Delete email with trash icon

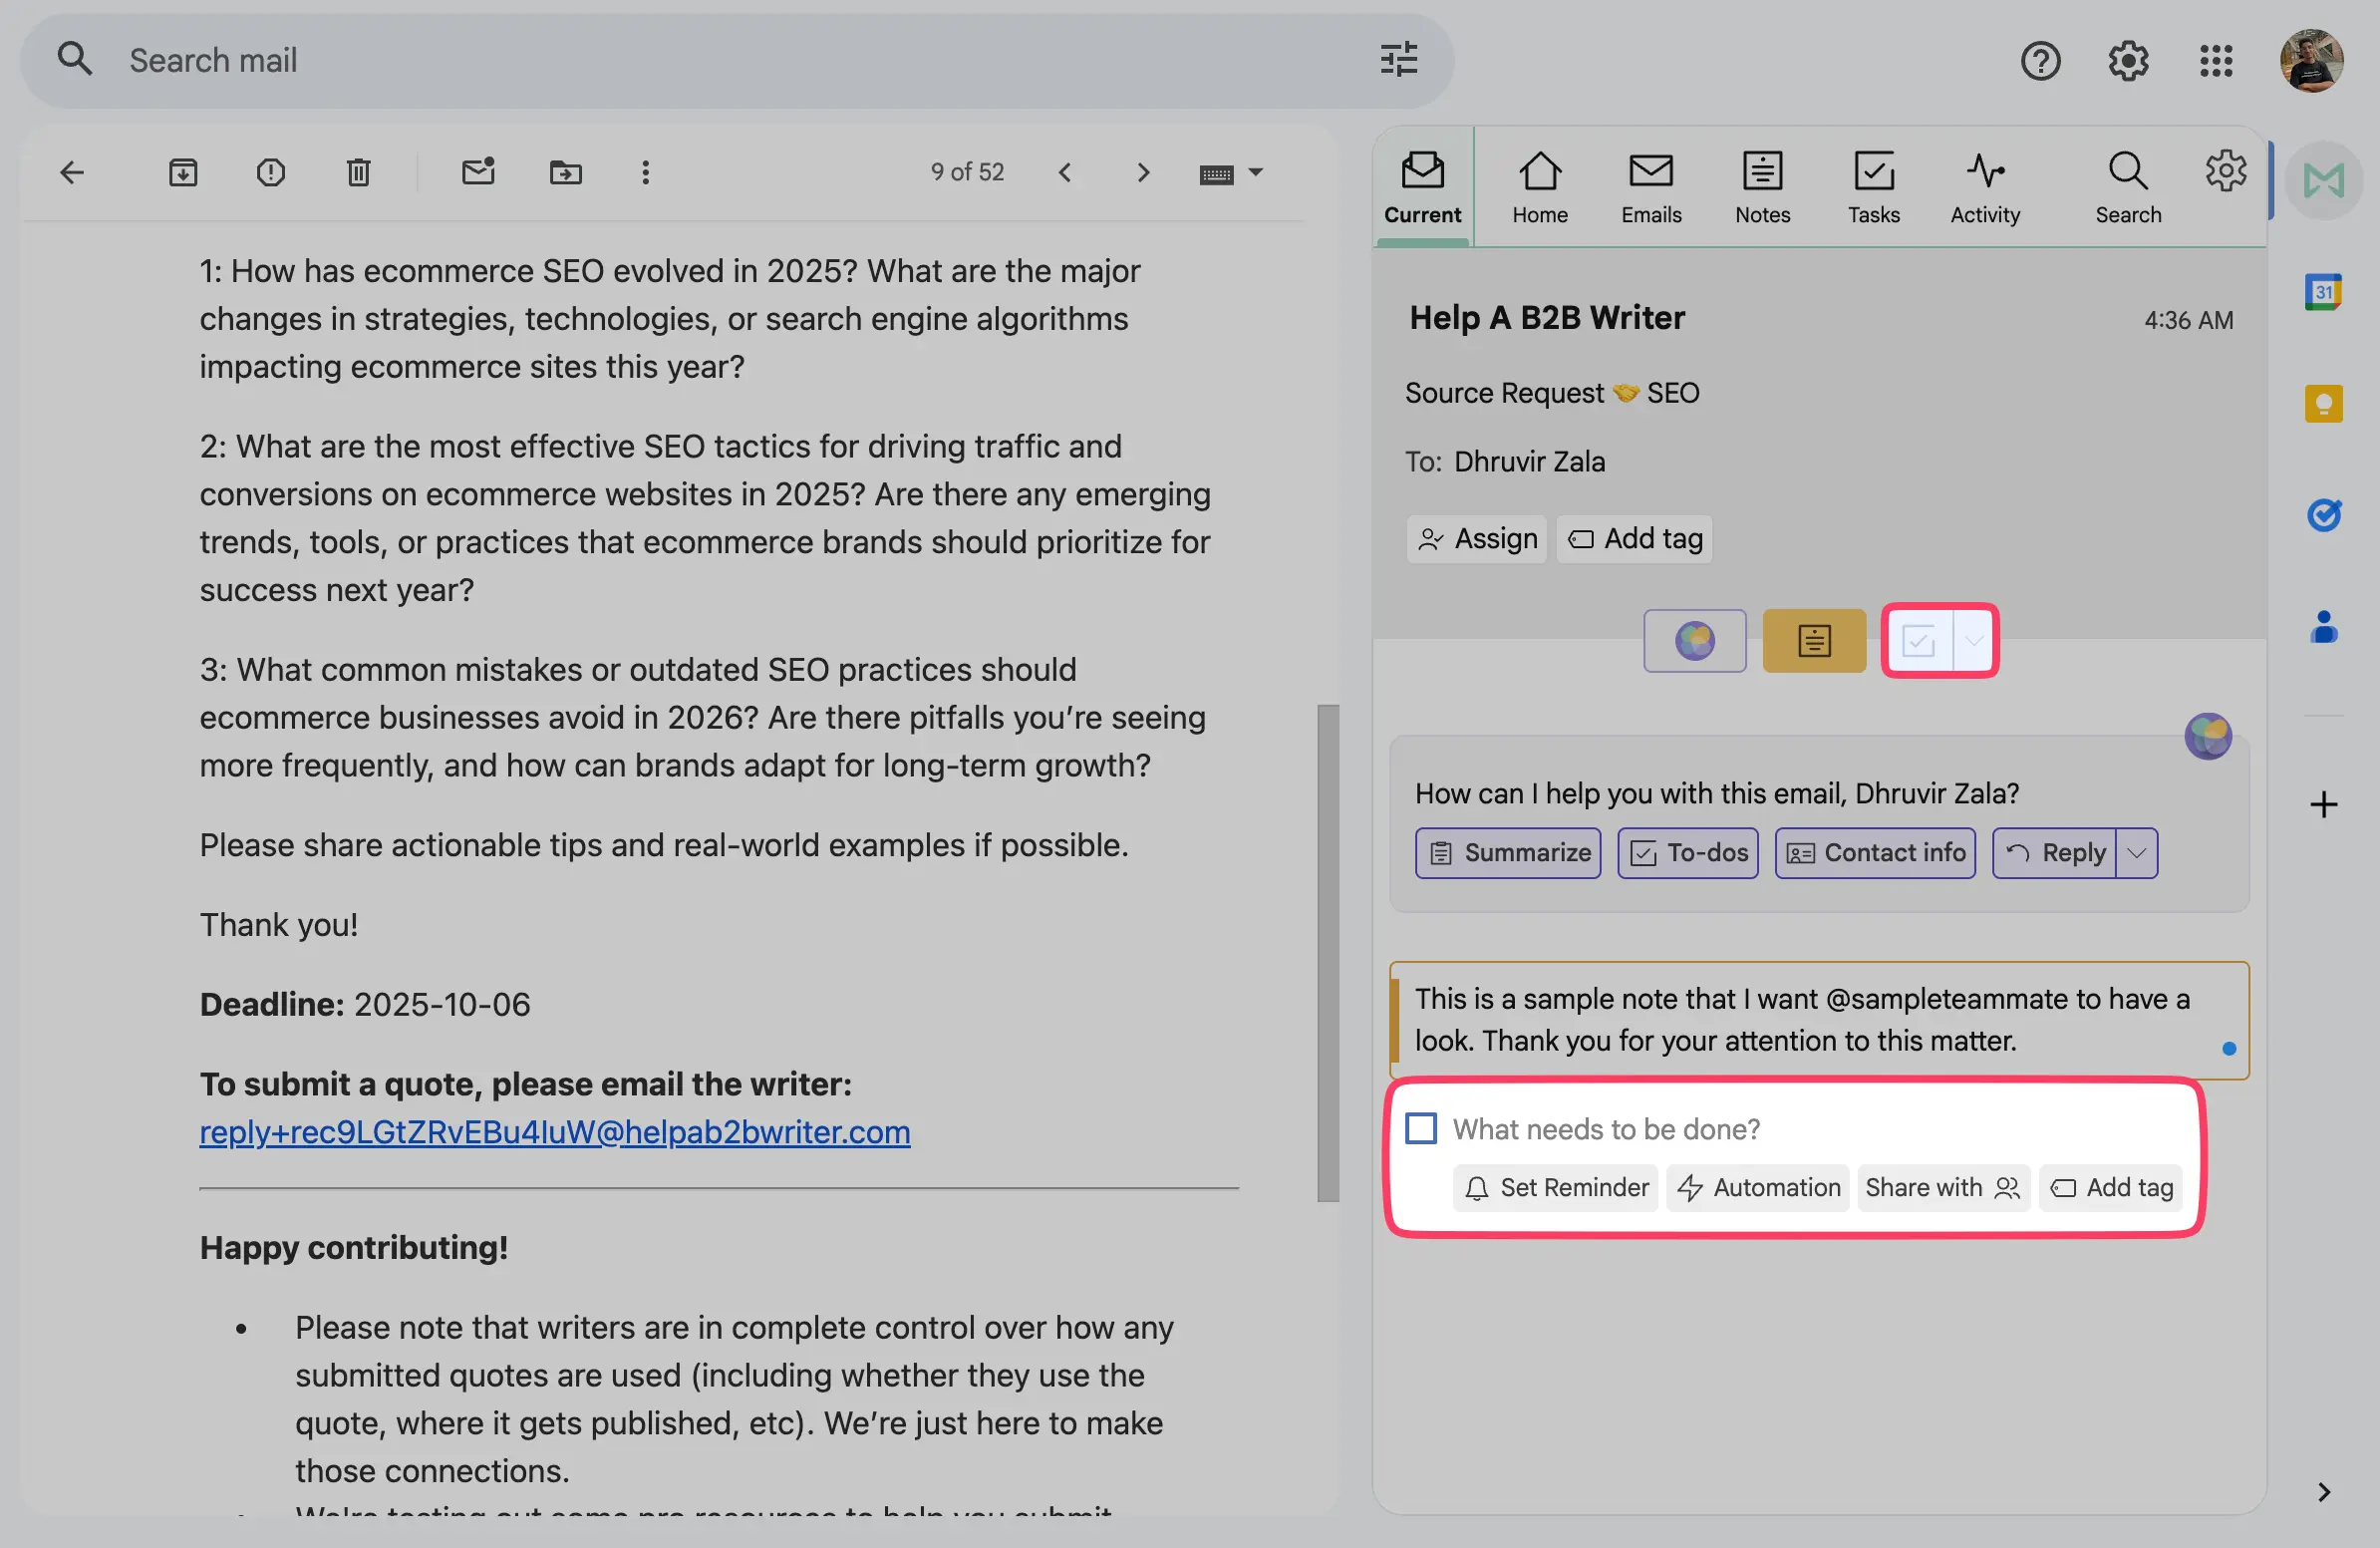point(358,172)
